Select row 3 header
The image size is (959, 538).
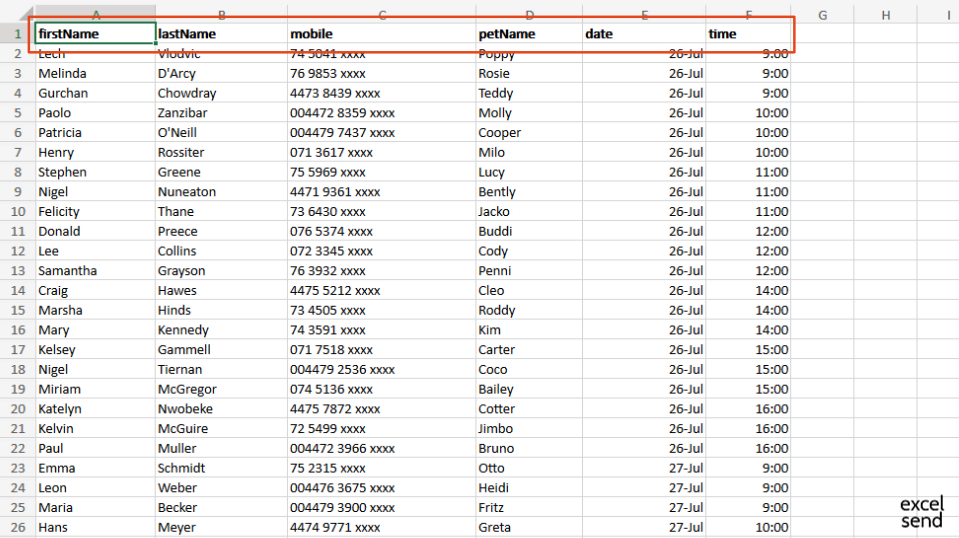[18, 73]
